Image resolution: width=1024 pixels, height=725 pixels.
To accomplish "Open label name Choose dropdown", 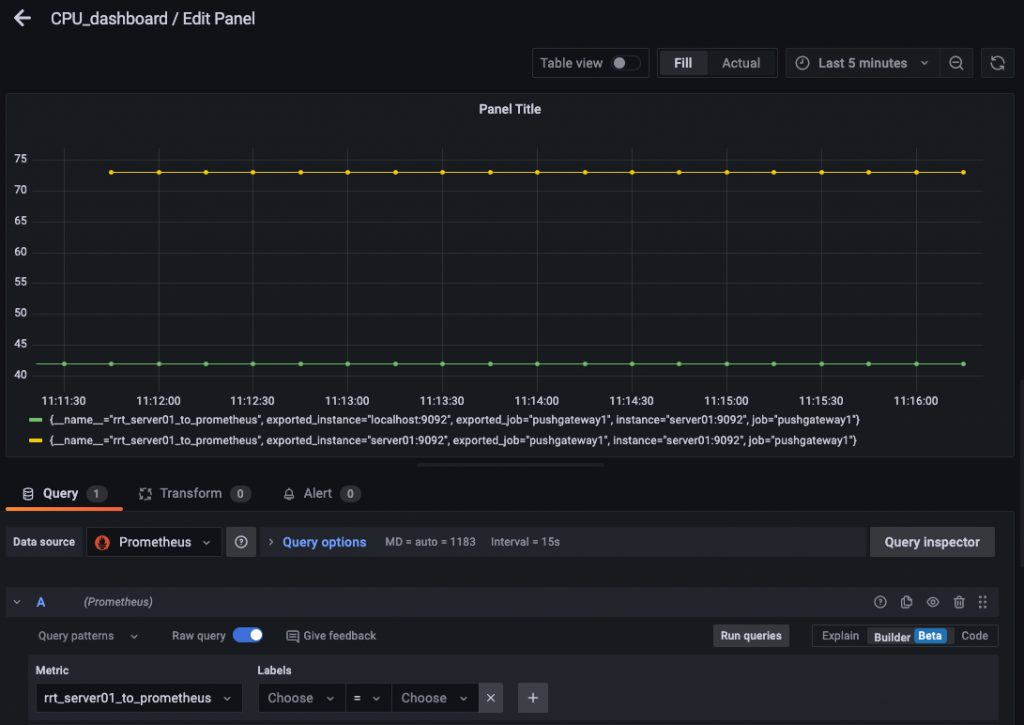I will 301,698.
